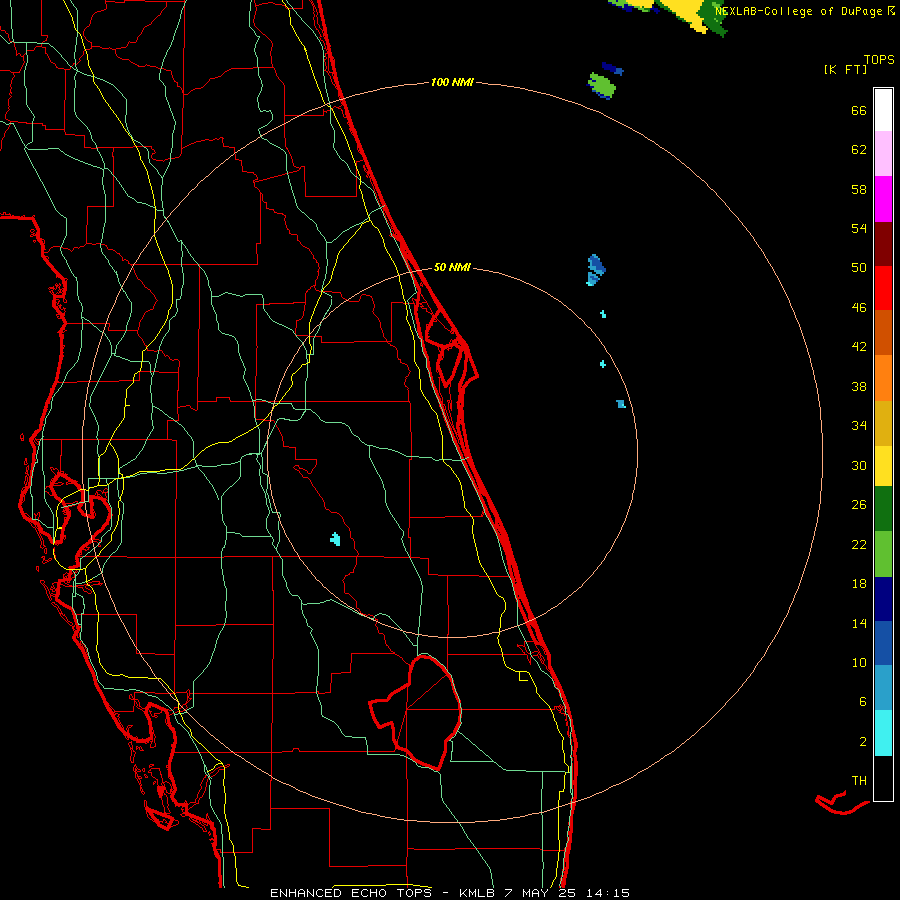The width and height of the screenshot is (900, 900).
Task: Pick the gold legend swatch
Action: click(883, 423)
